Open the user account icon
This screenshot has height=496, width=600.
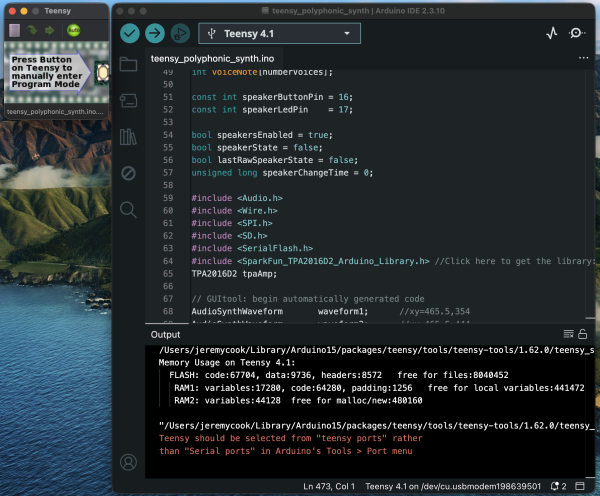point(128,462)
